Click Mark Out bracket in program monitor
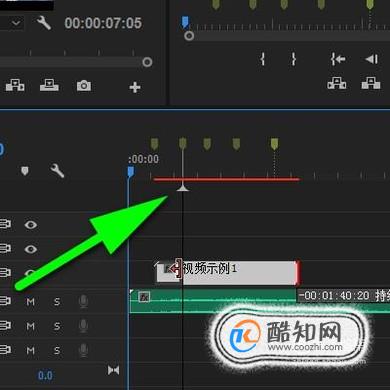 coord(293,59)
